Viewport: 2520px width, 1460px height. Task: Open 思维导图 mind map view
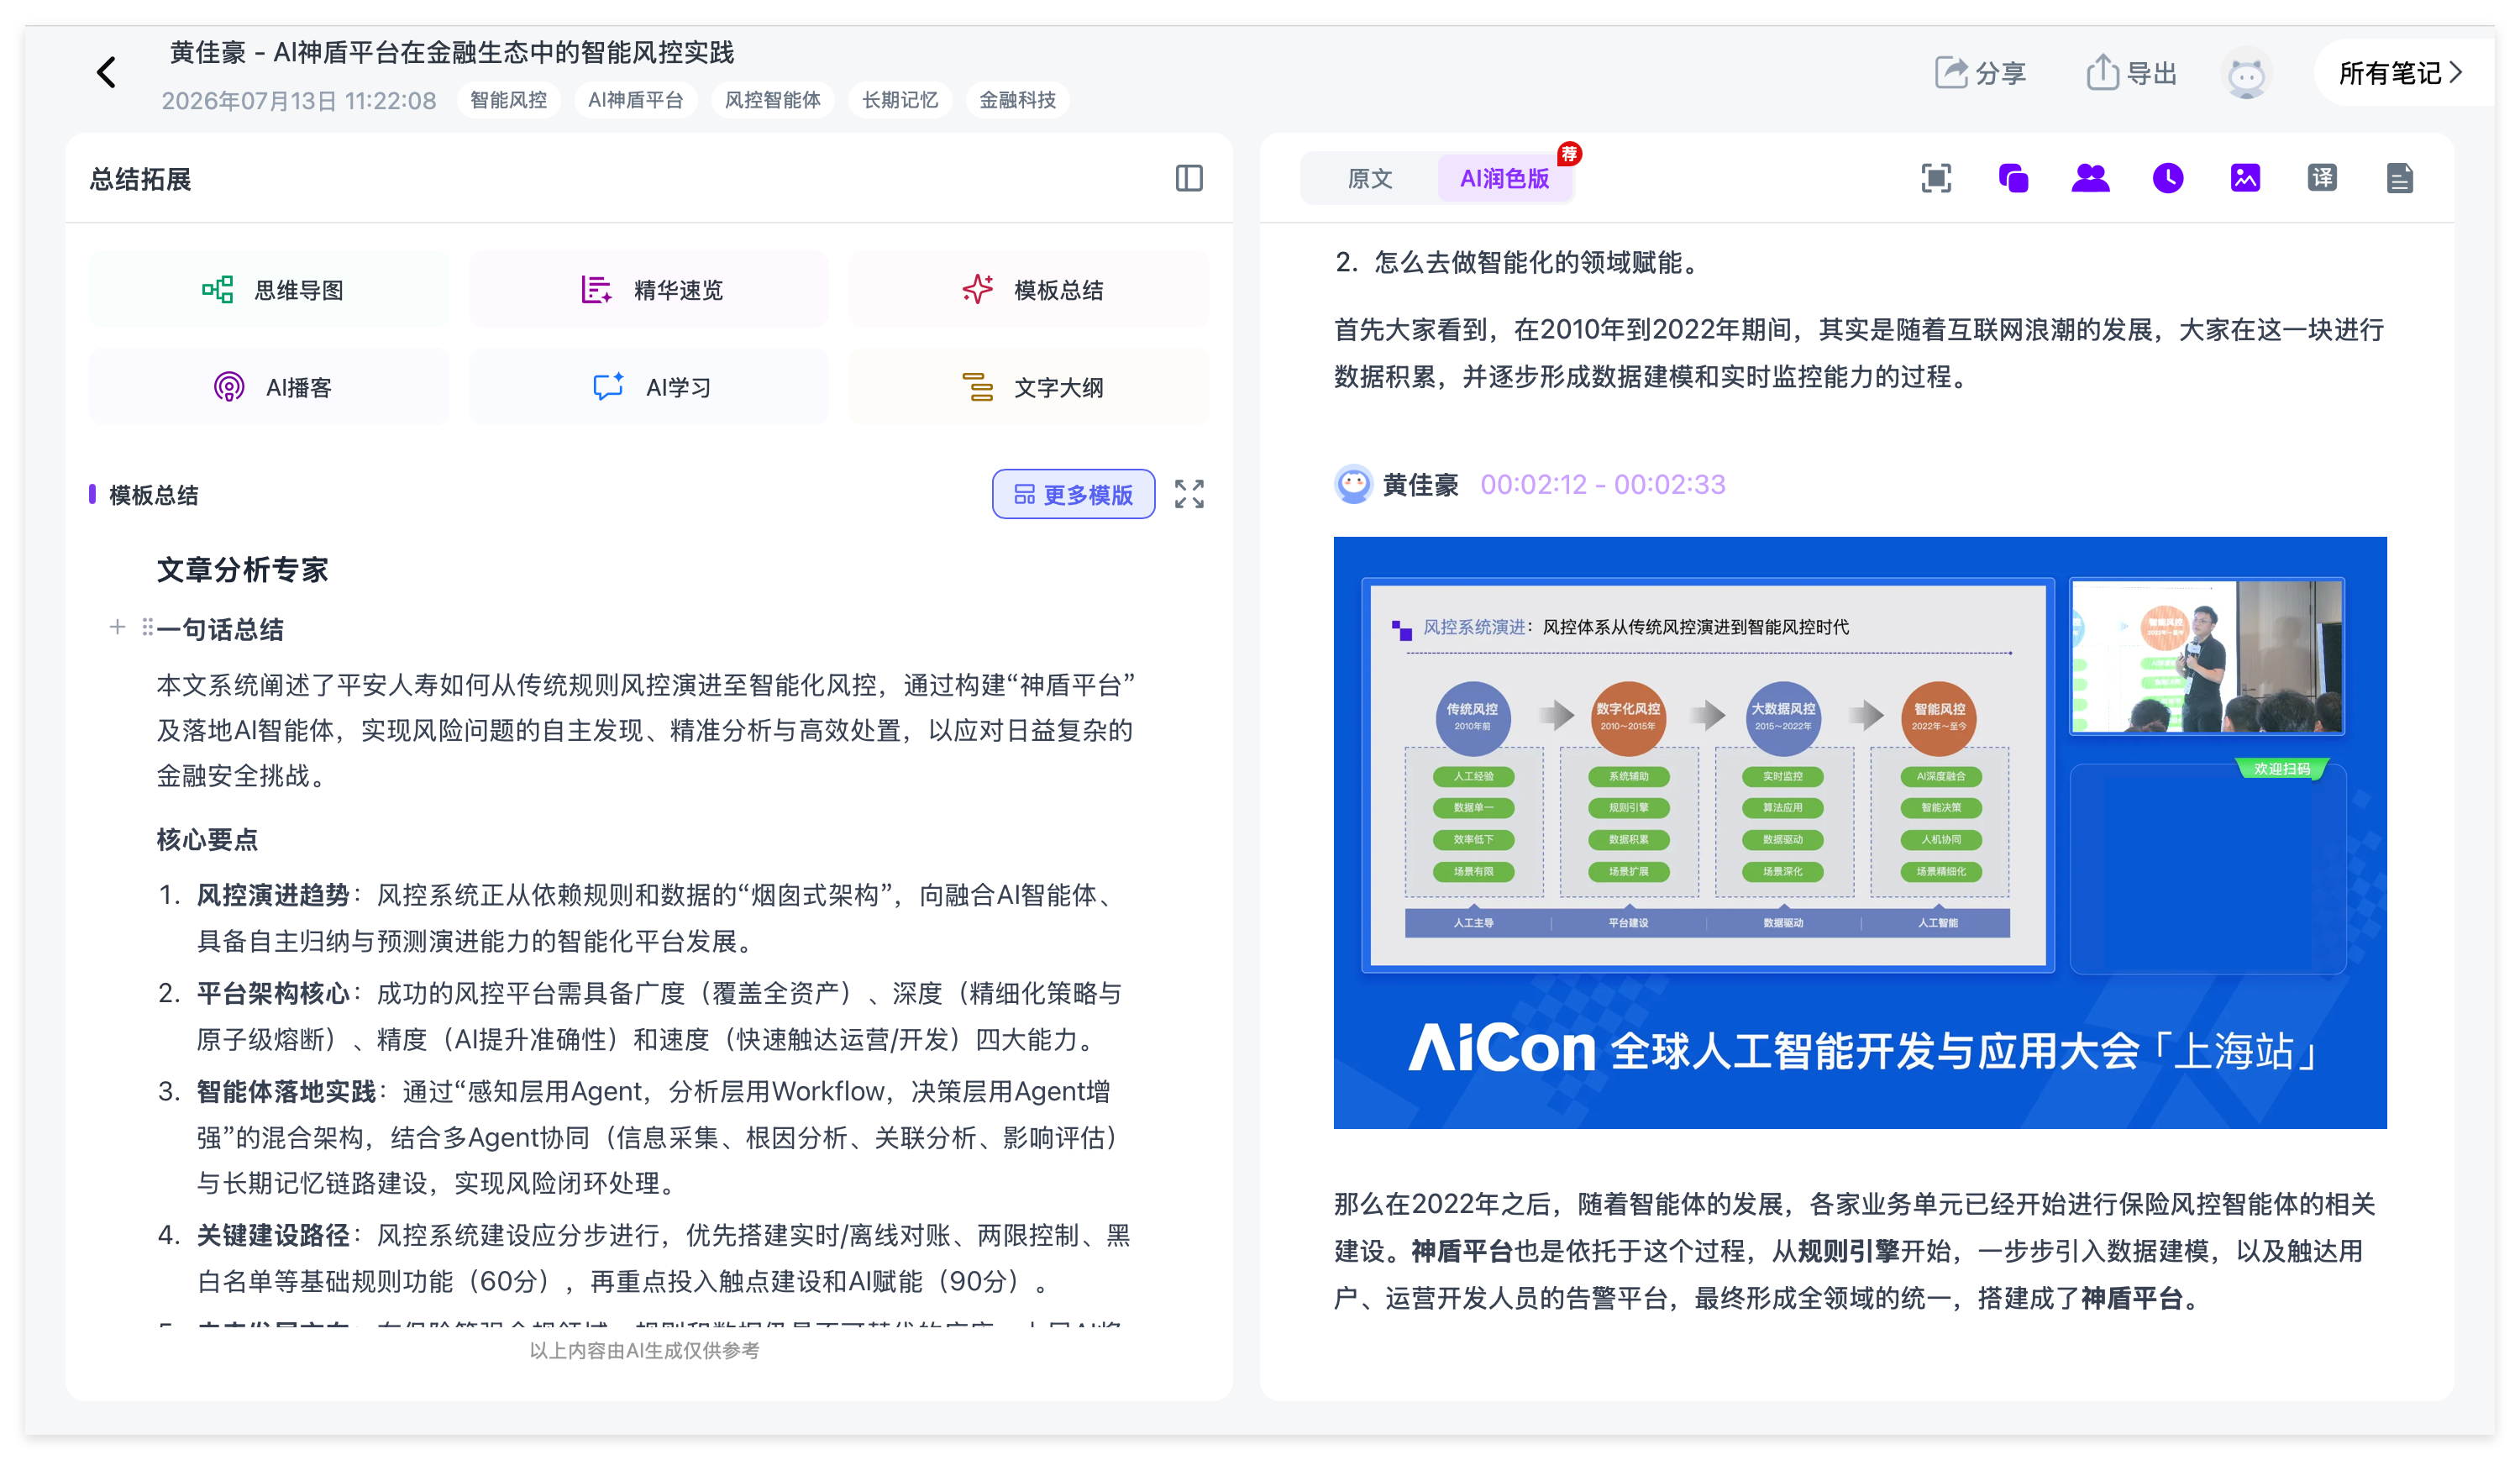click(x=269, y=290)
